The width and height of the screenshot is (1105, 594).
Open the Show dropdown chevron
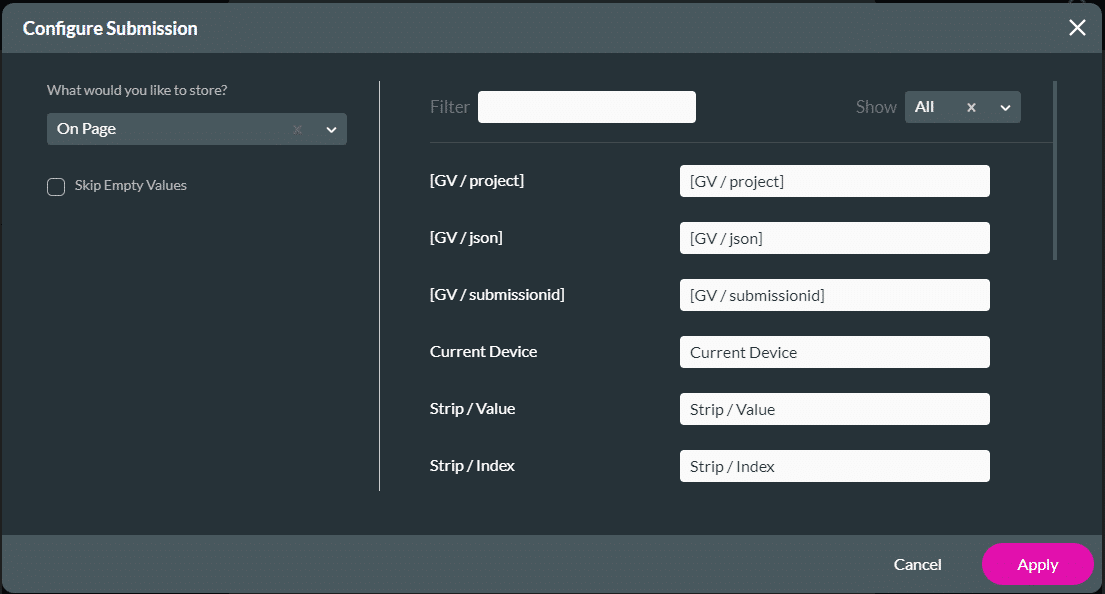[x=1005, y=108]
